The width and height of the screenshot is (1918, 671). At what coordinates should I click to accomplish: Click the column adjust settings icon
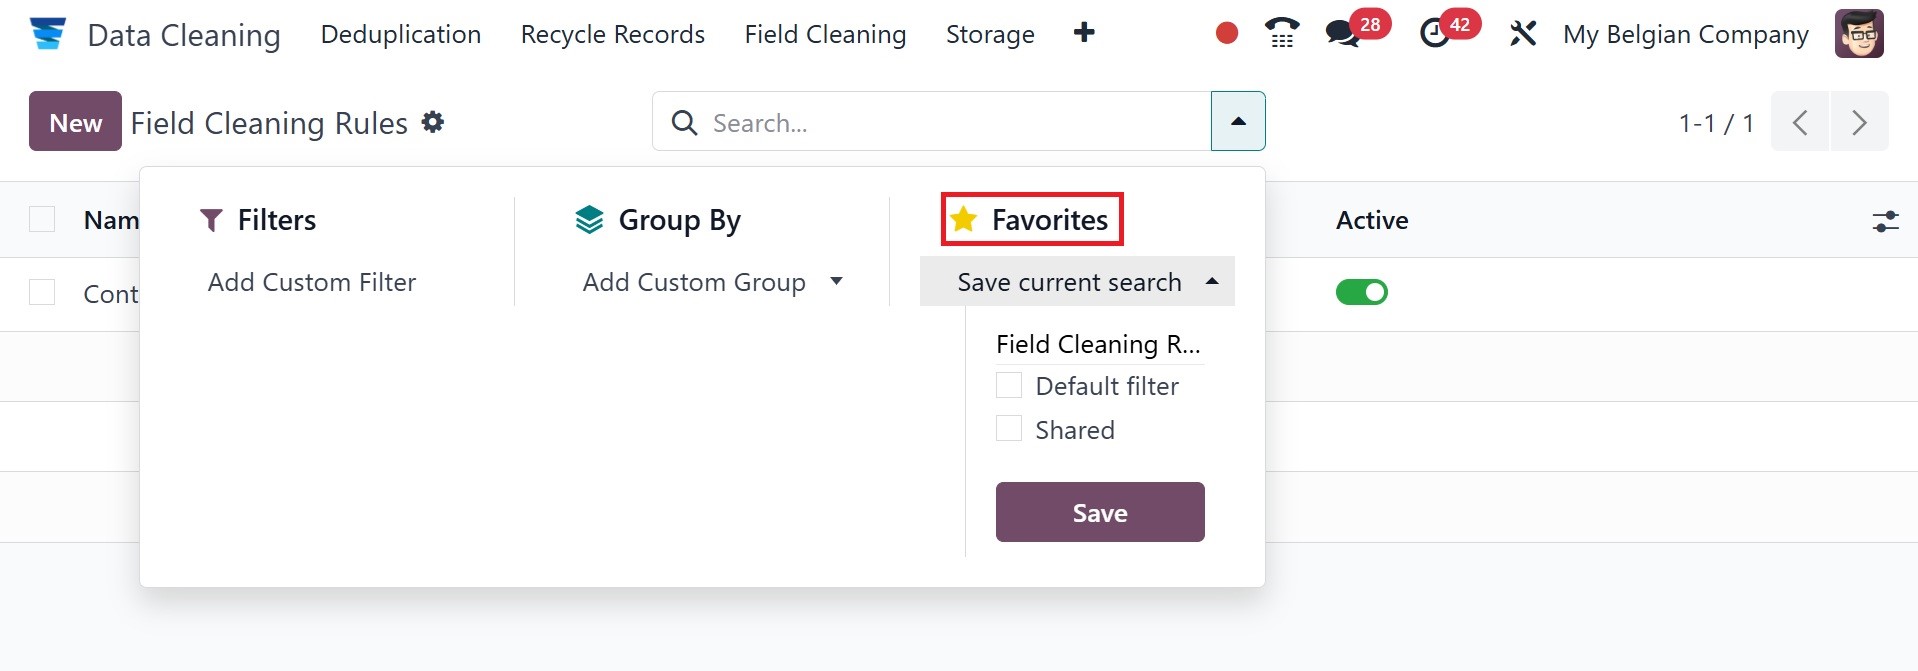1885,221
